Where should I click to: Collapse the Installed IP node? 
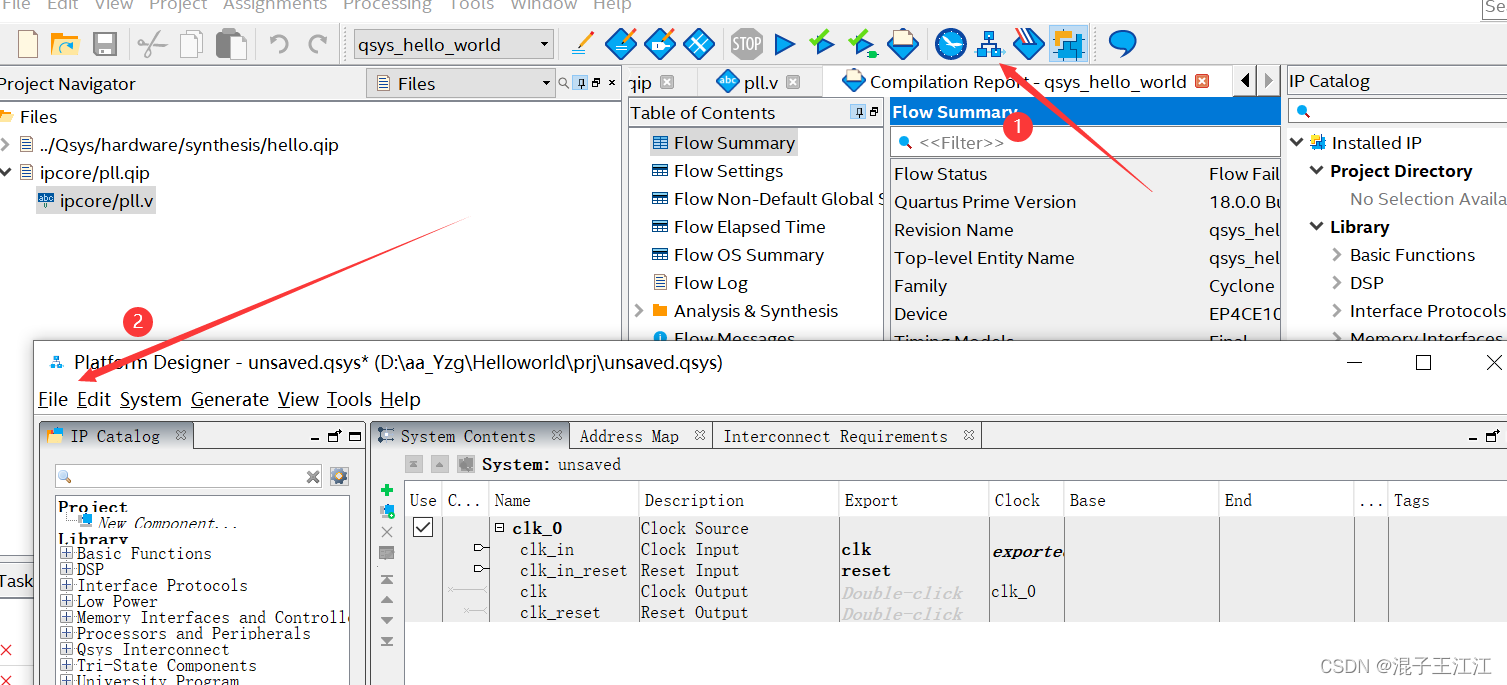pyautogui.click(x=1297, y=143)
